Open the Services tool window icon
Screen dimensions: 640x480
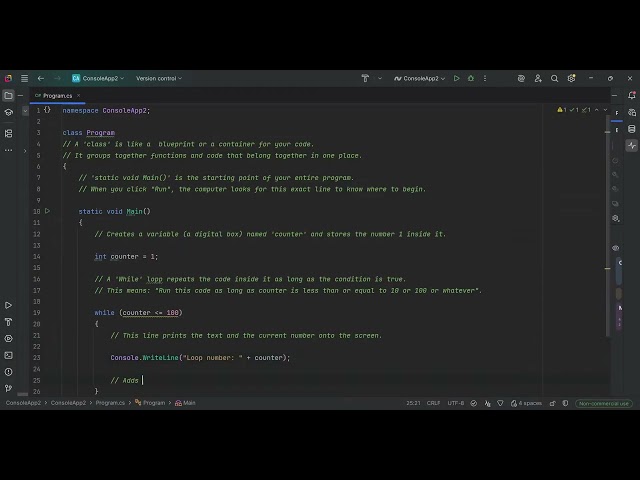8,339
